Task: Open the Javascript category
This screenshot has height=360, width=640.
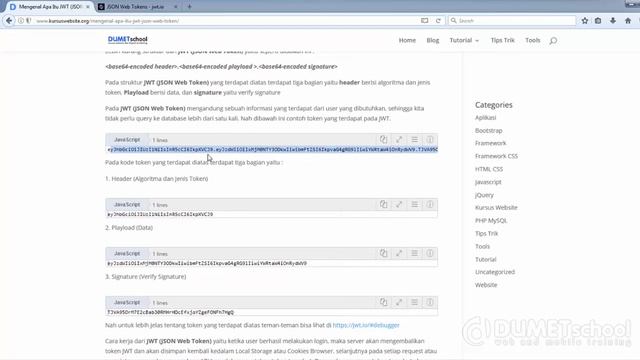Action: [x=488, y=182]
